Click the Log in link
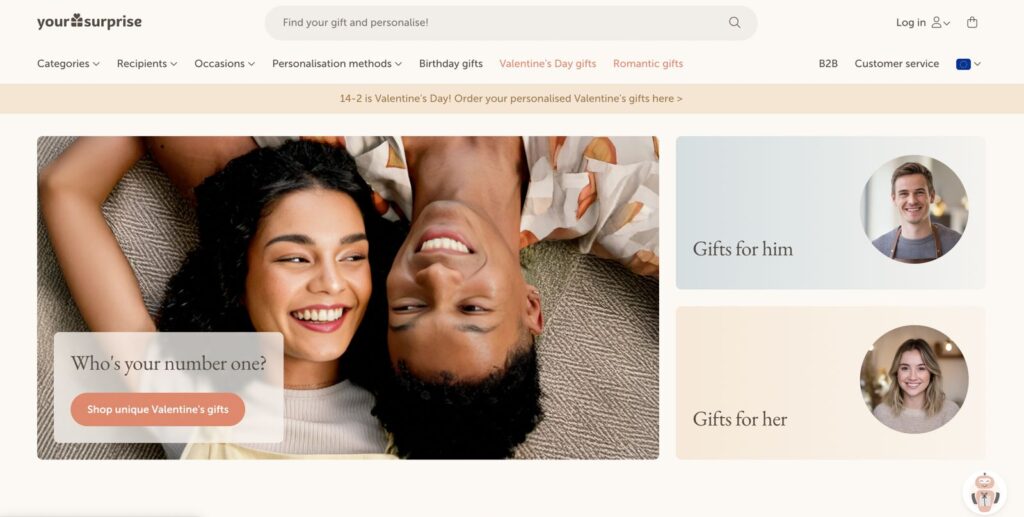The height and width of the screenshot is (517, 1024). tap(910, 22)
